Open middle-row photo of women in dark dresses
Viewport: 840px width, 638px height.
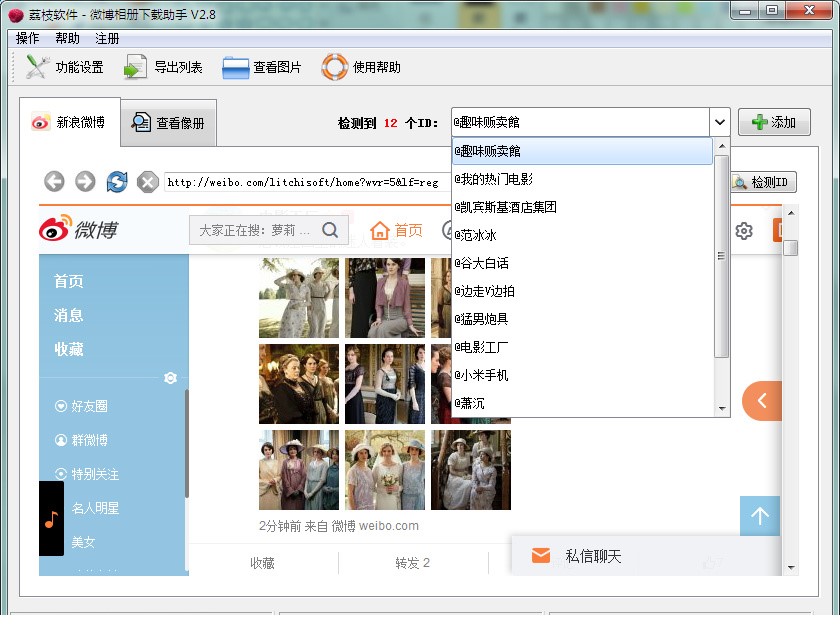[x=385, y=384]
